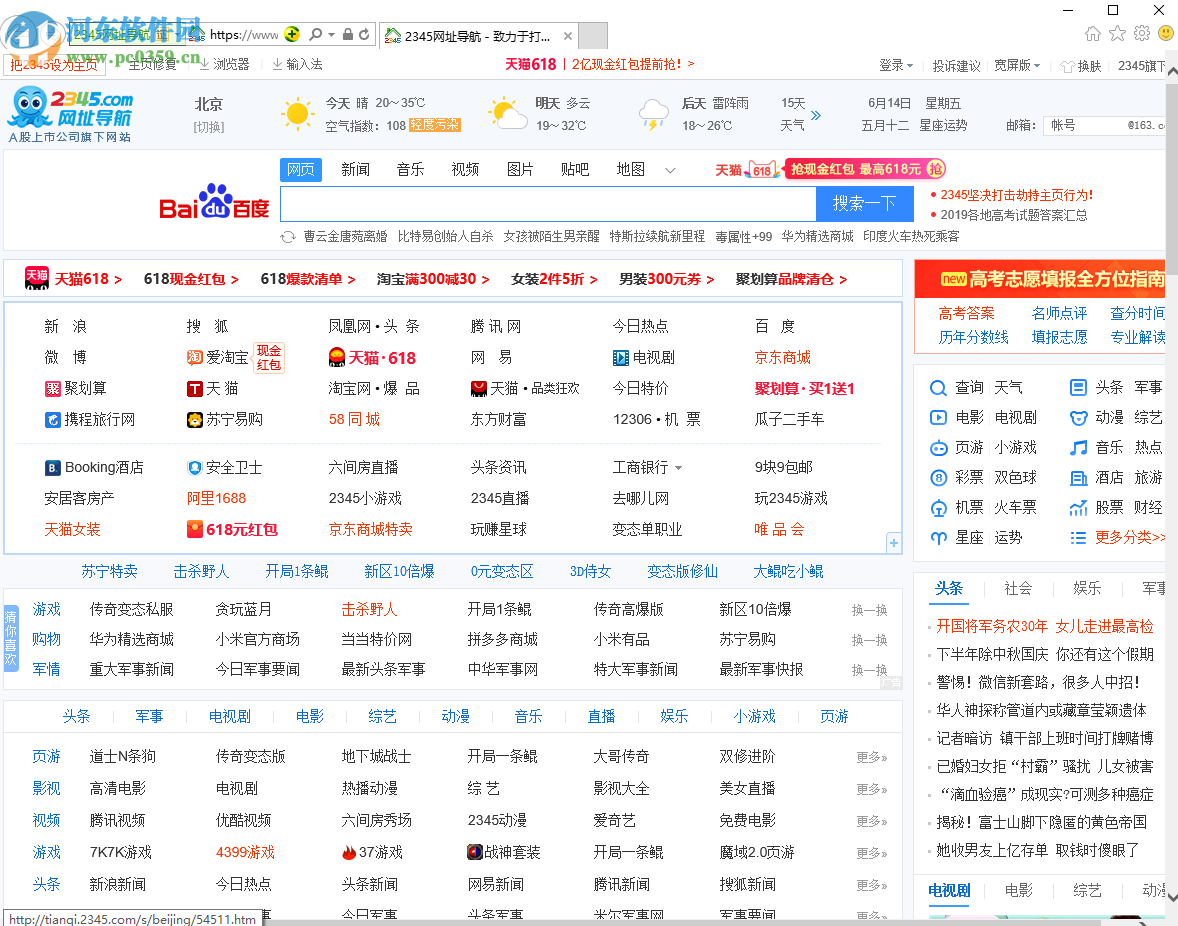This screenshot has width=1178, height=926.
Task: Click the 2345 octopus logo
Action: [x=28, y=107]
